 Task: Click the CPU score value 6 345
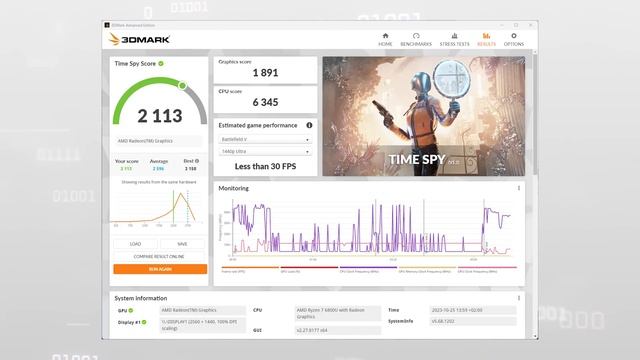tap(265, 102)
